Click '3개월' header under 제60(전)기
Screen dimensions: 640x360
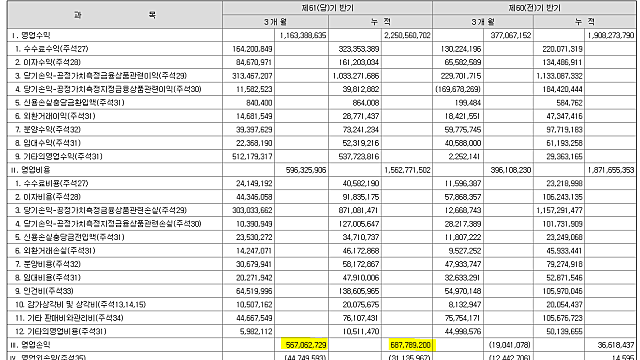(483, 22)
